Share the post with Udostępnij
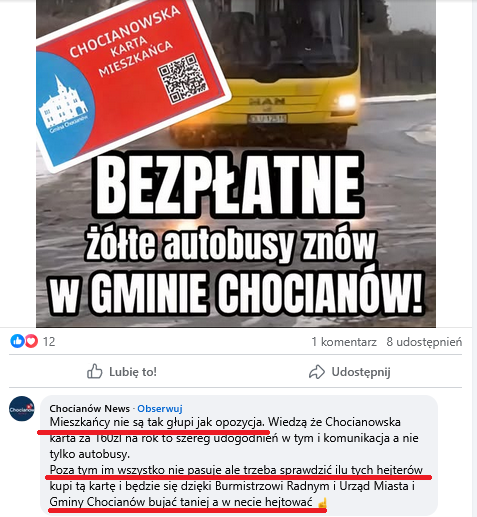This screenshot has height=517, width=477. (x=350, y=372)
